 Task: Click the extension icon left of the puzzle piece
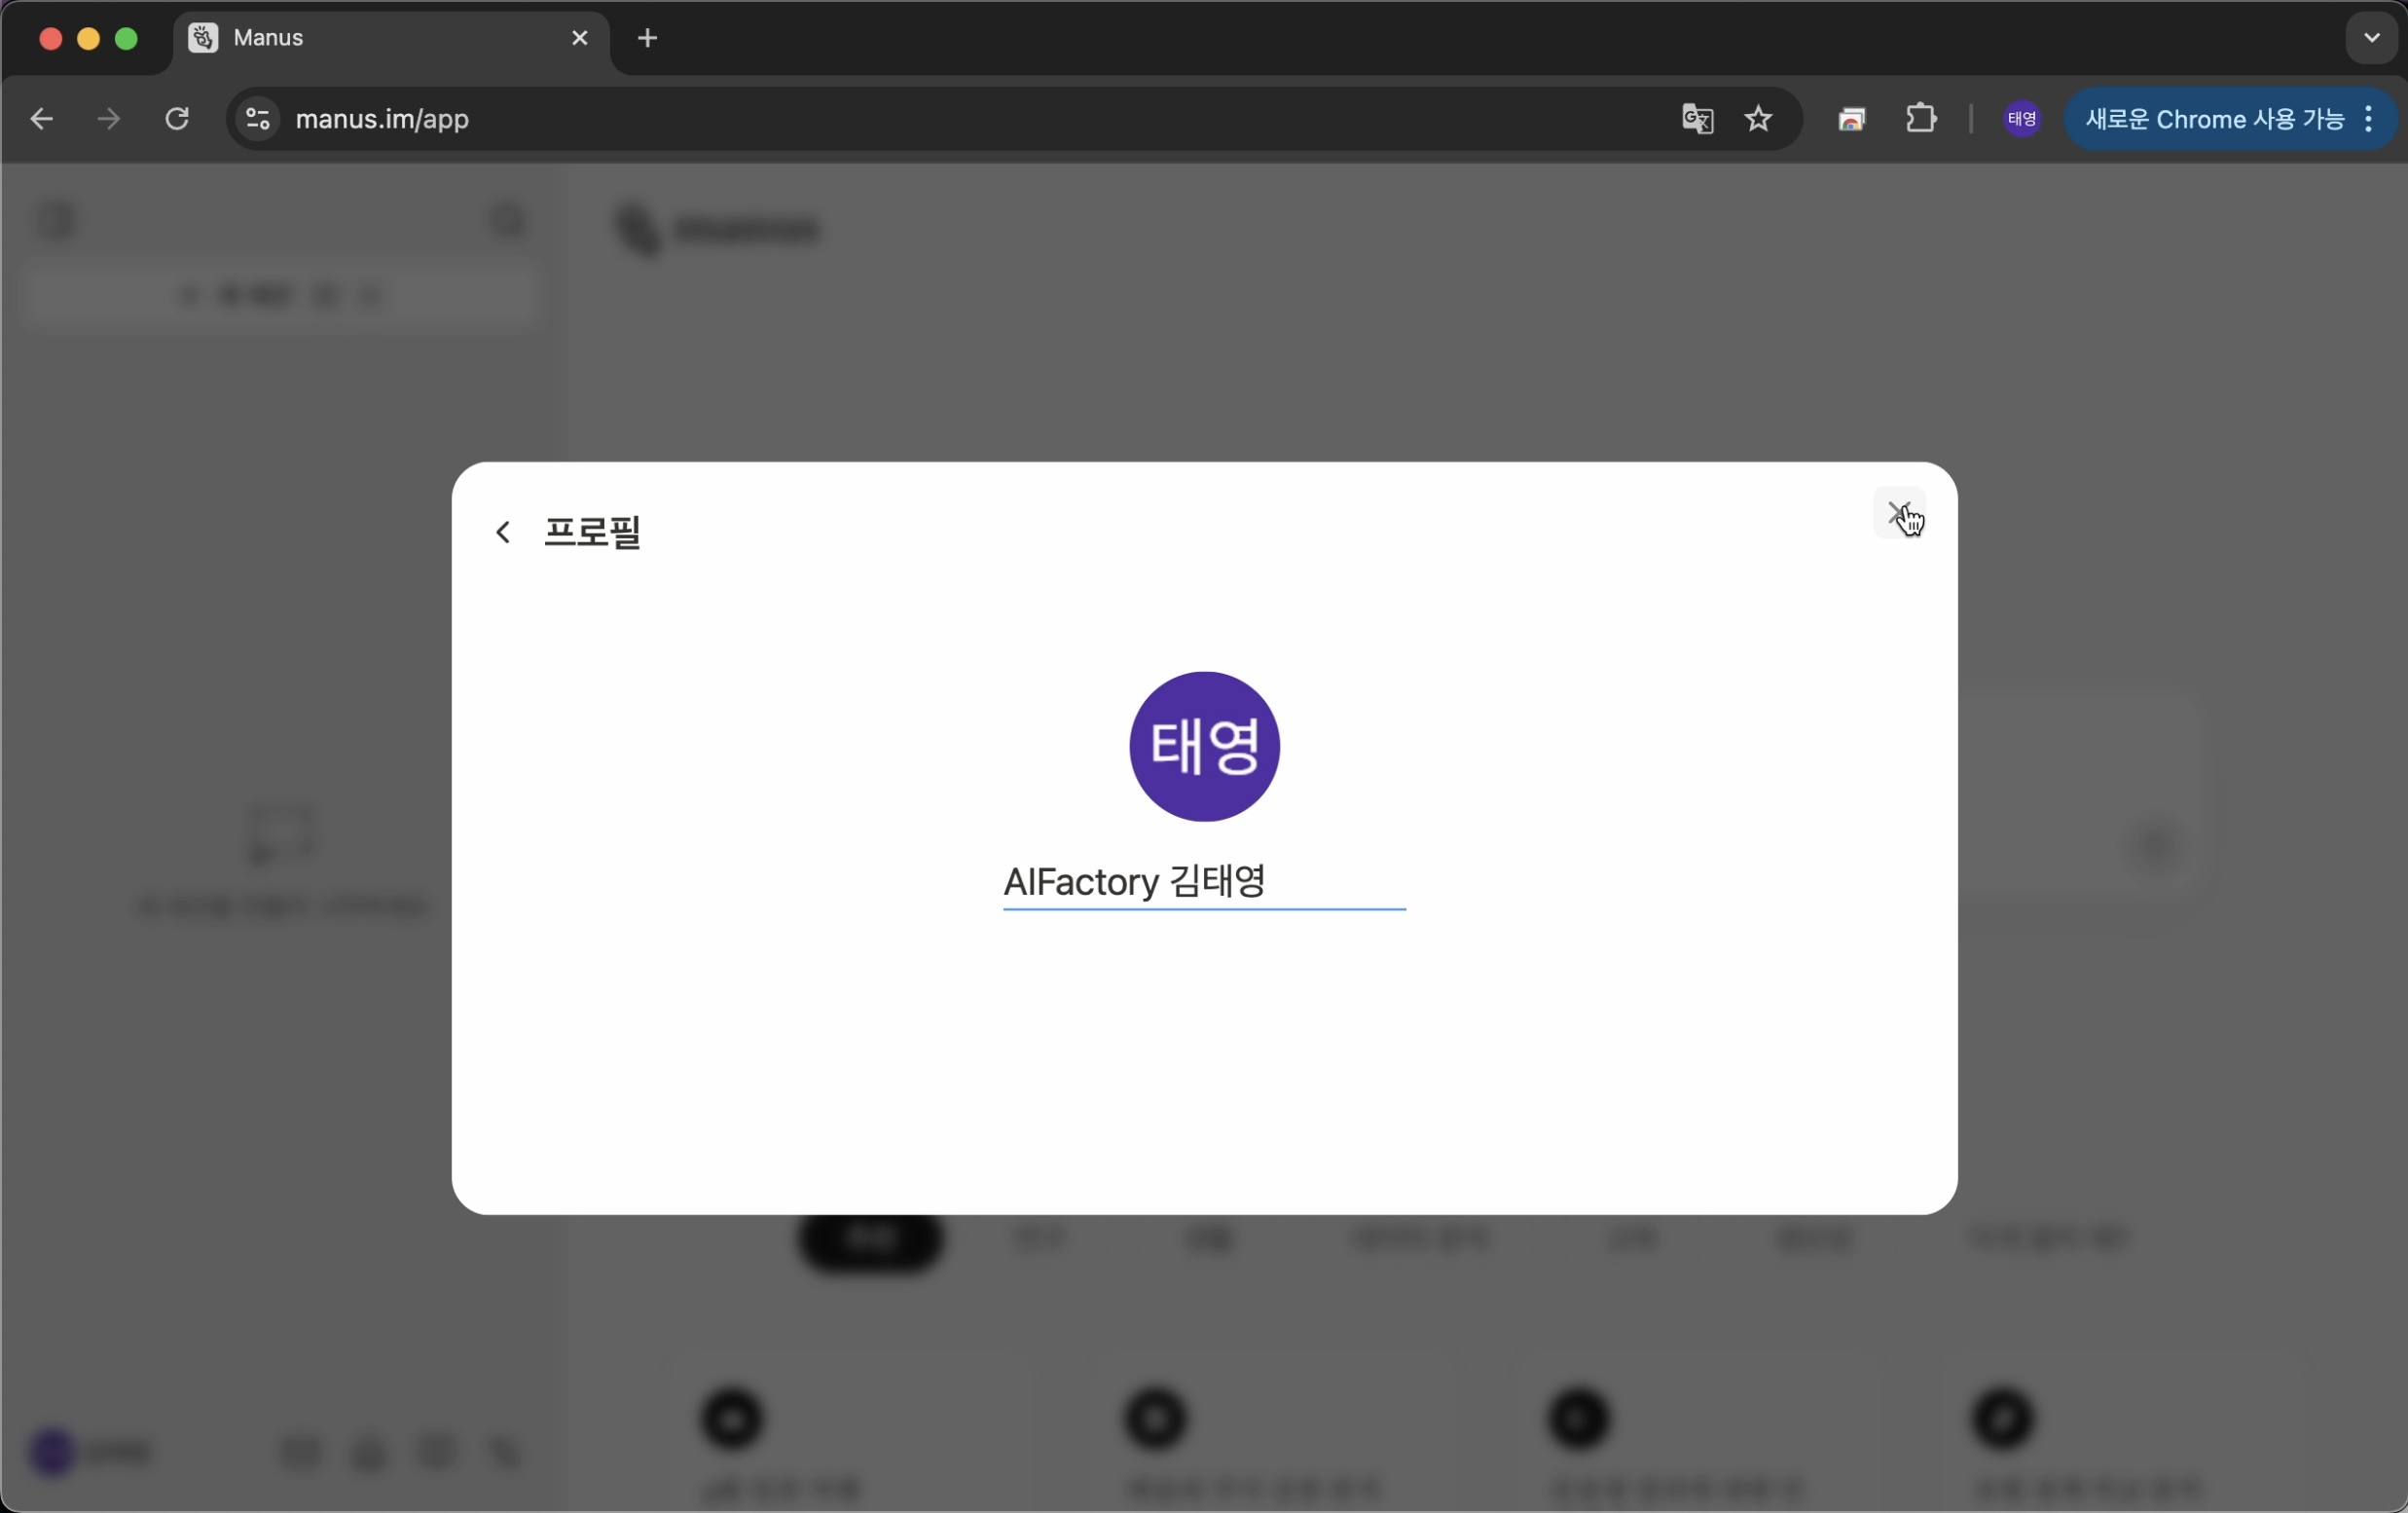click(x=1851, y=119)
